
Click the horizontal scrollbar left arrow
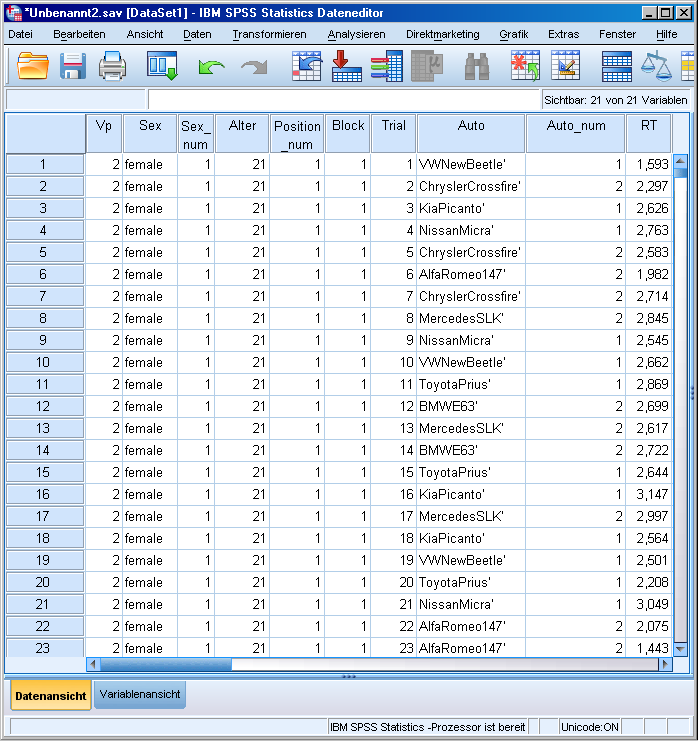[x=93, y=664]
